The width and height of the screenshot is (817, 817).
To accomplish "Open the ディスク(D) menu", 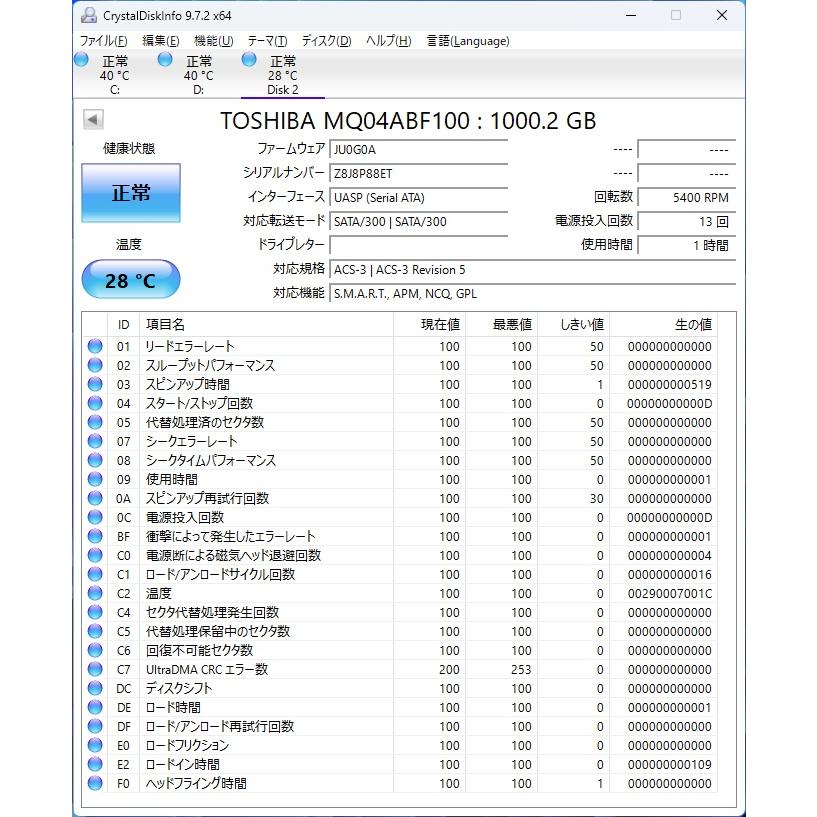I will pyautogui.click(x=327, y=41).
